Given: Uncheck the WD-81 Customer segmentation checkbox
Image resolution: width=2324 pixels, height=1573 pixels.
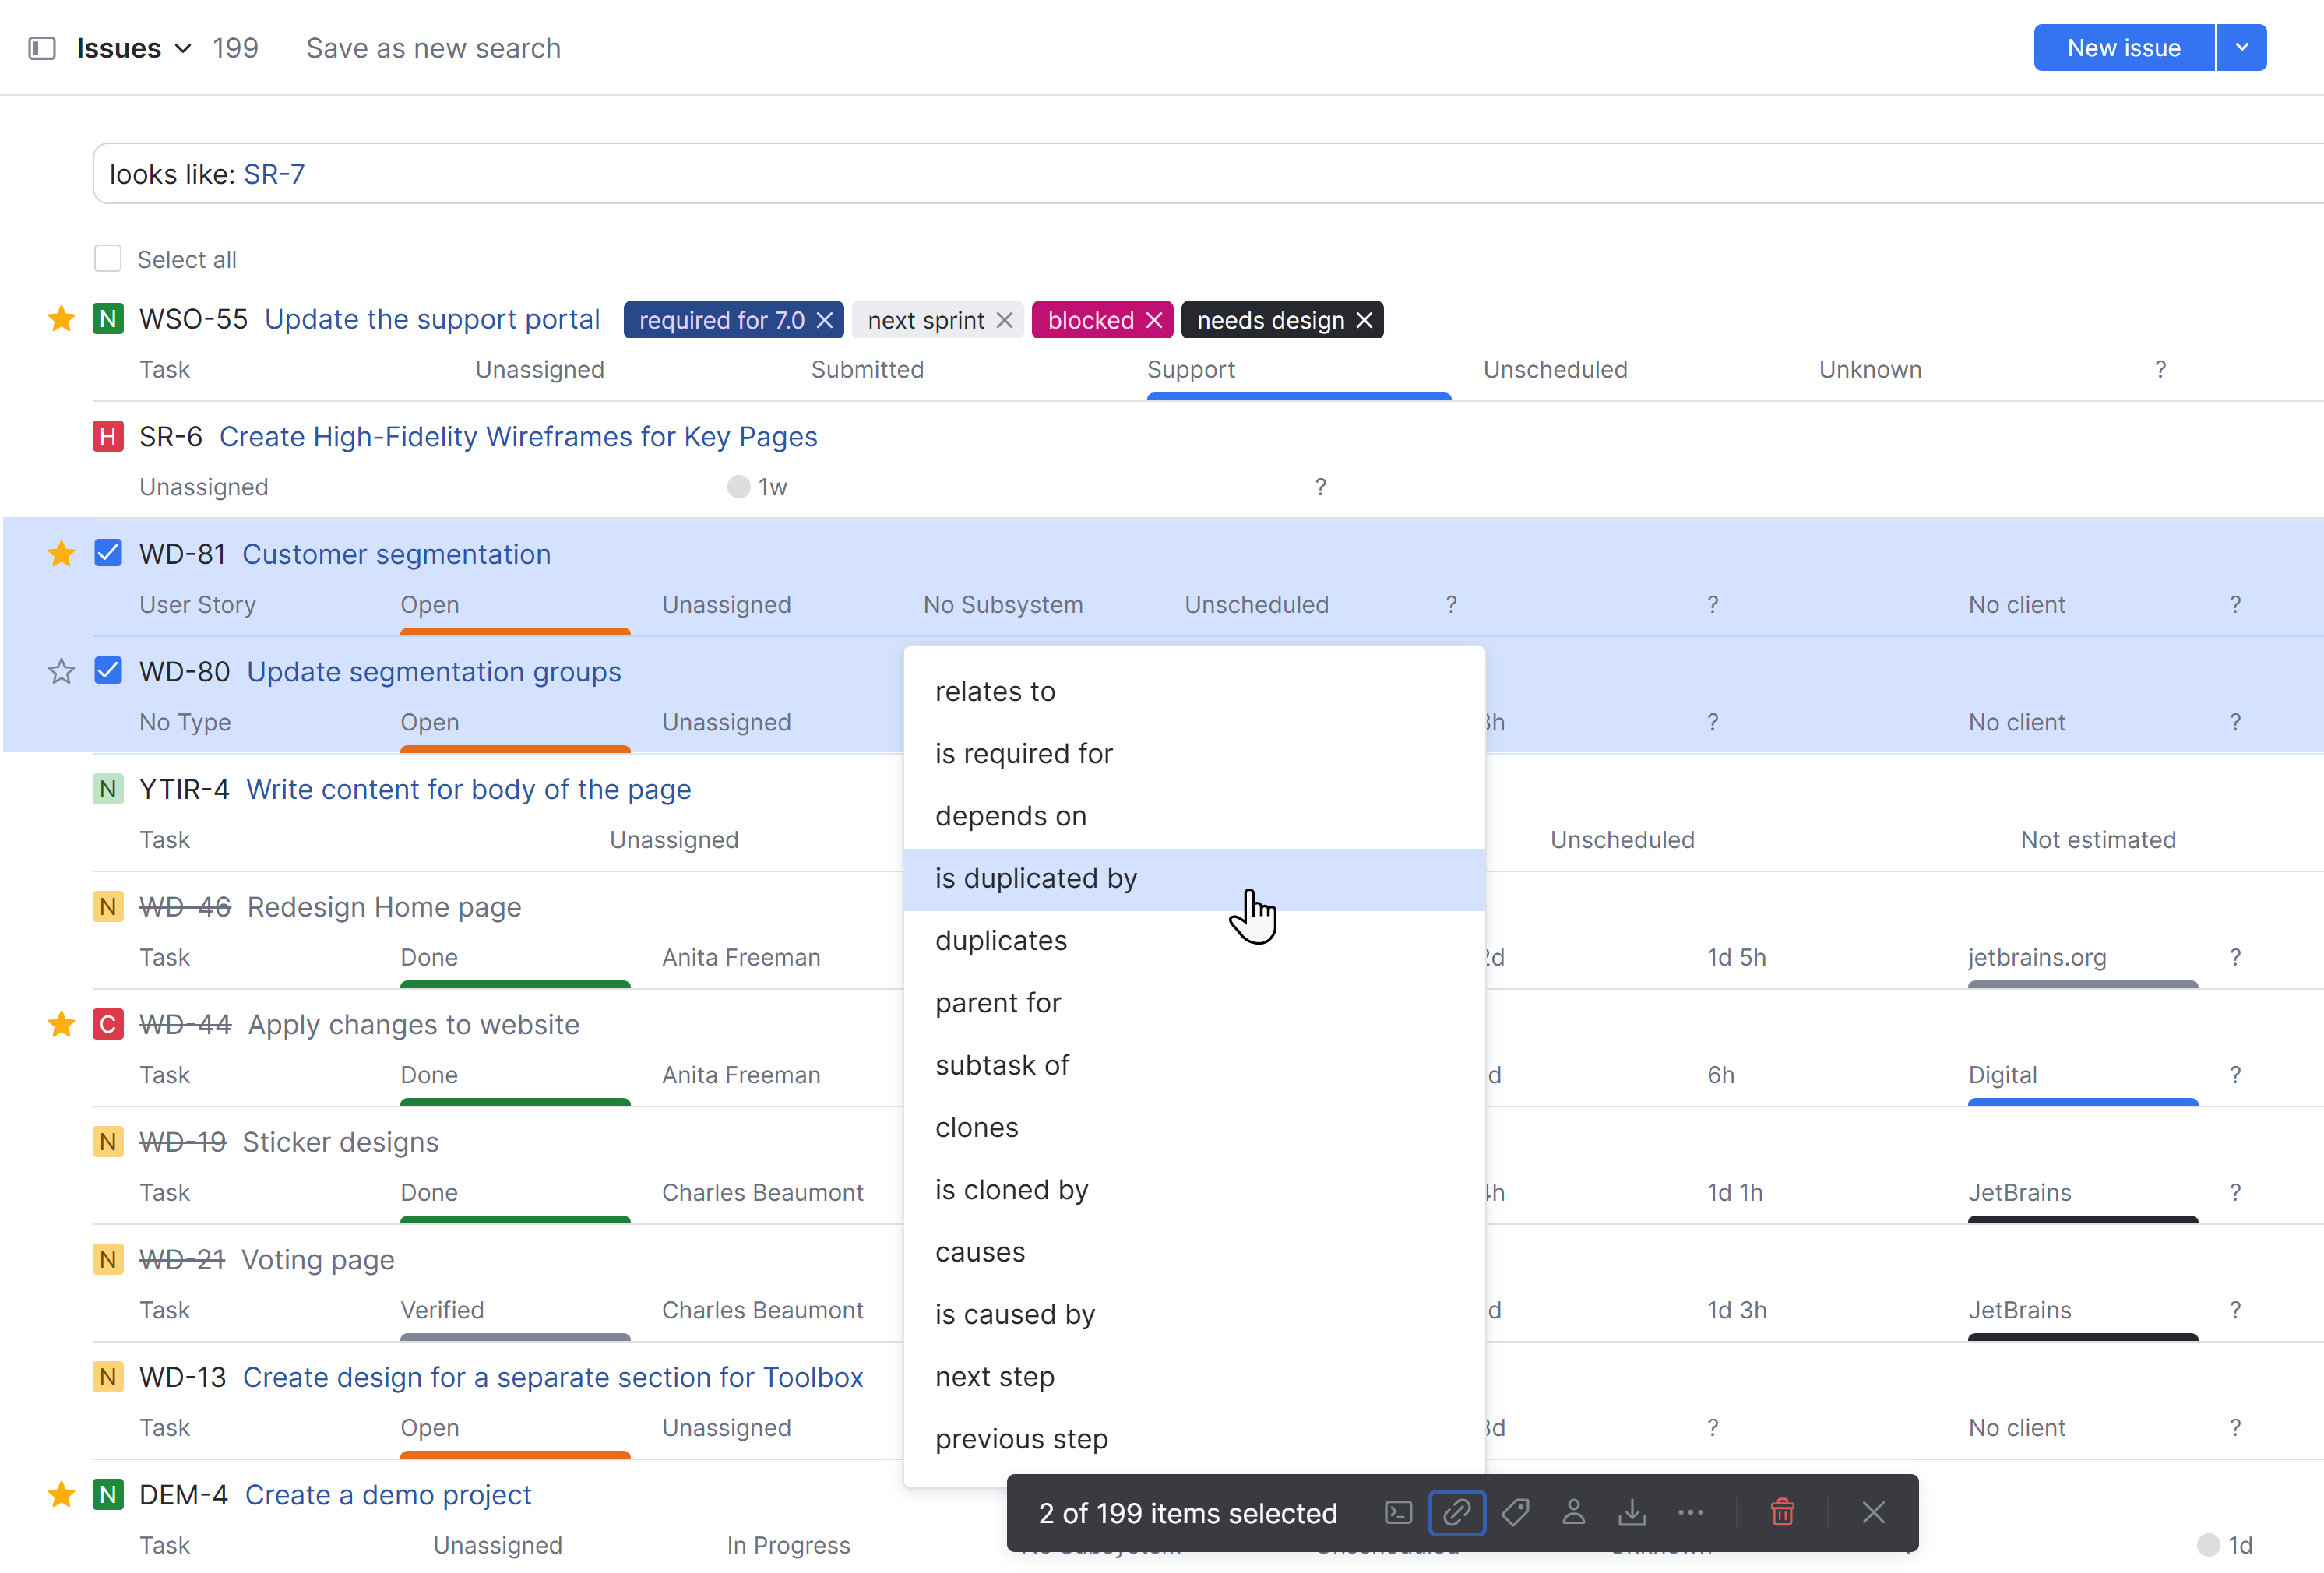Looking at the screenshot, I should point(108,553).
